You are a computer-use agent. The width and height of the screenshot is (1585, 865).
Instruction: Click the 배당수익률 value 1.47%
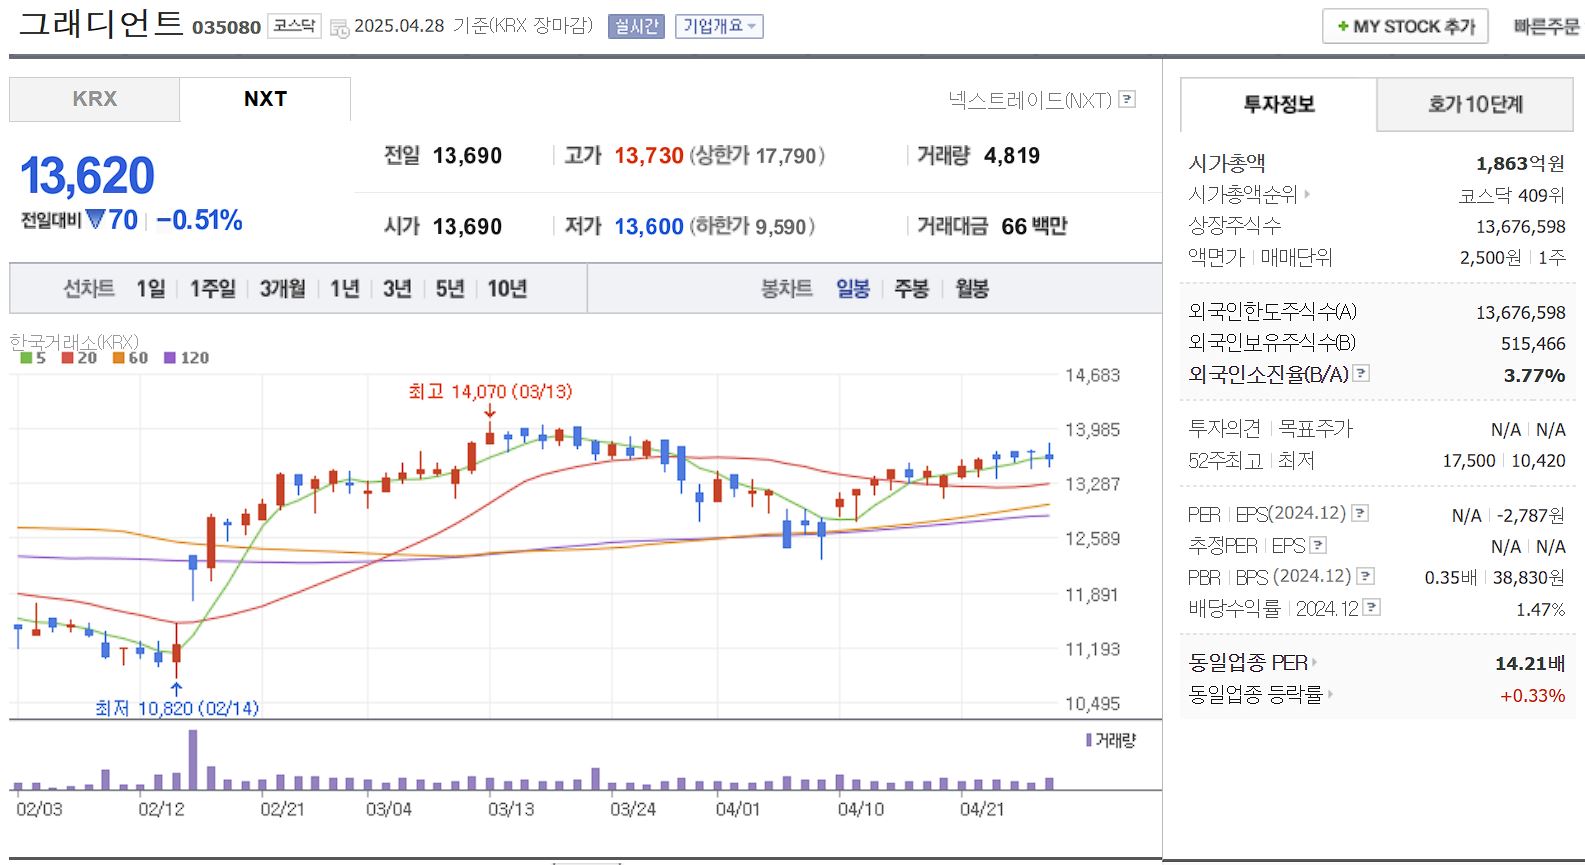1540,609
